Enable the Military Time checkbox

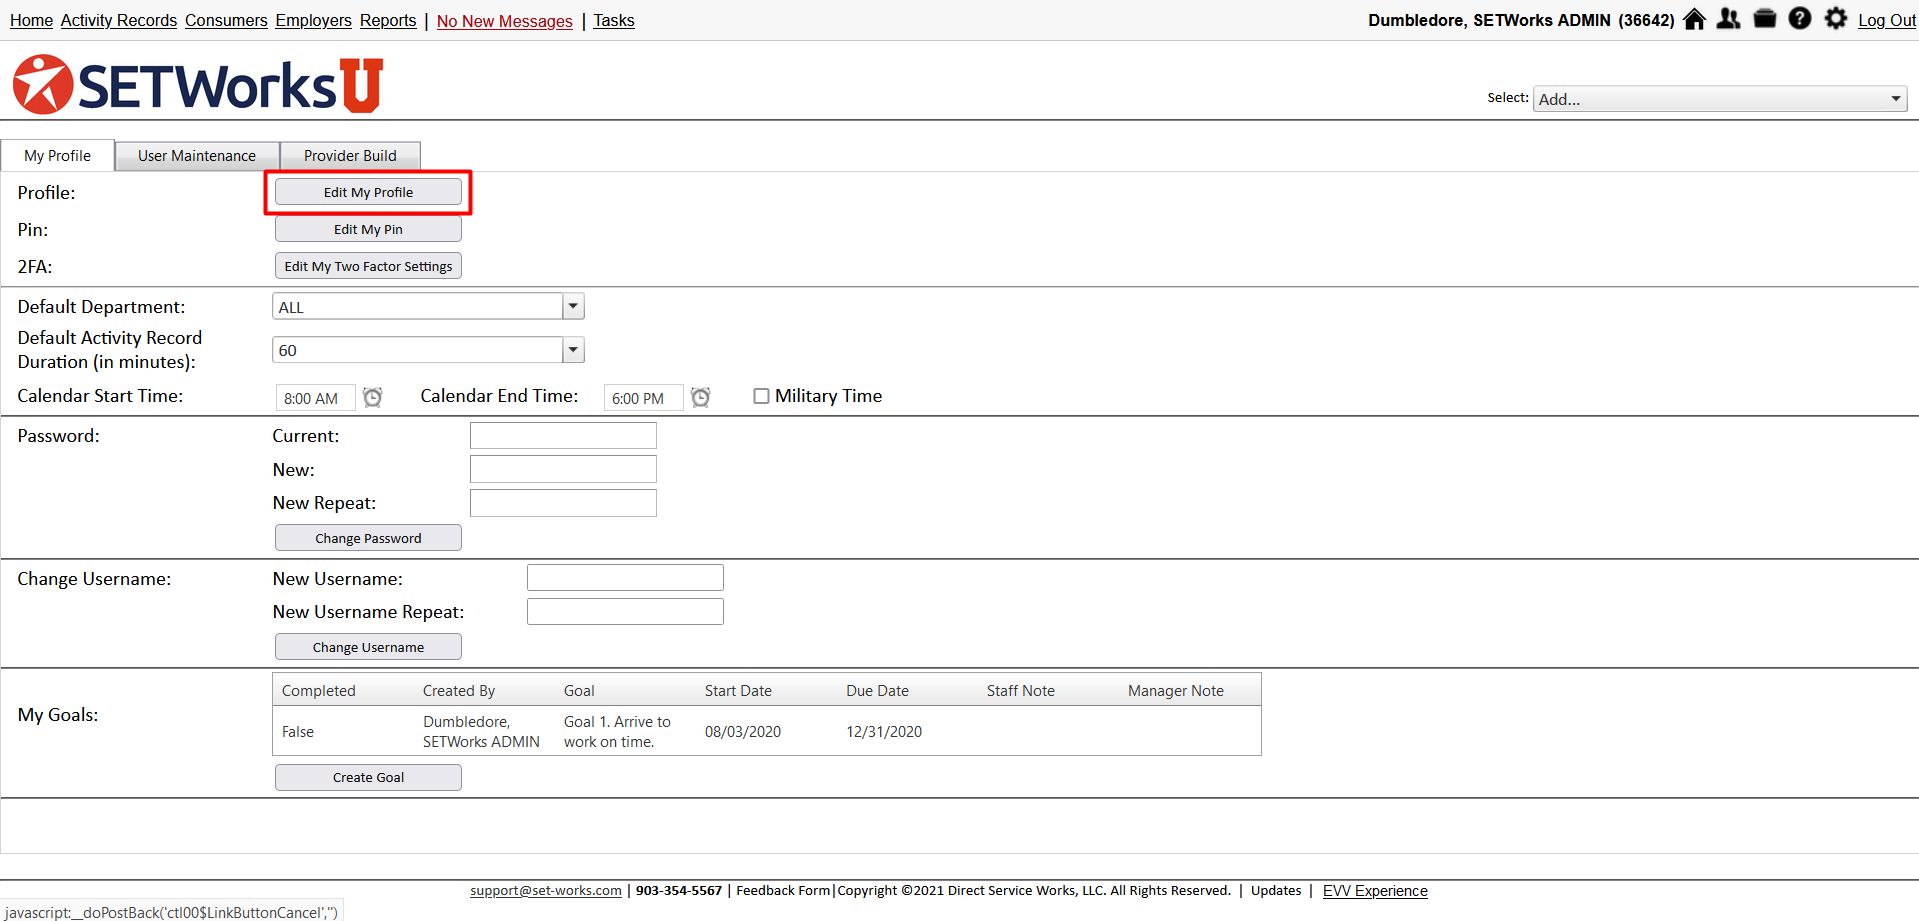pyautogui.click(x=761, y=396)
